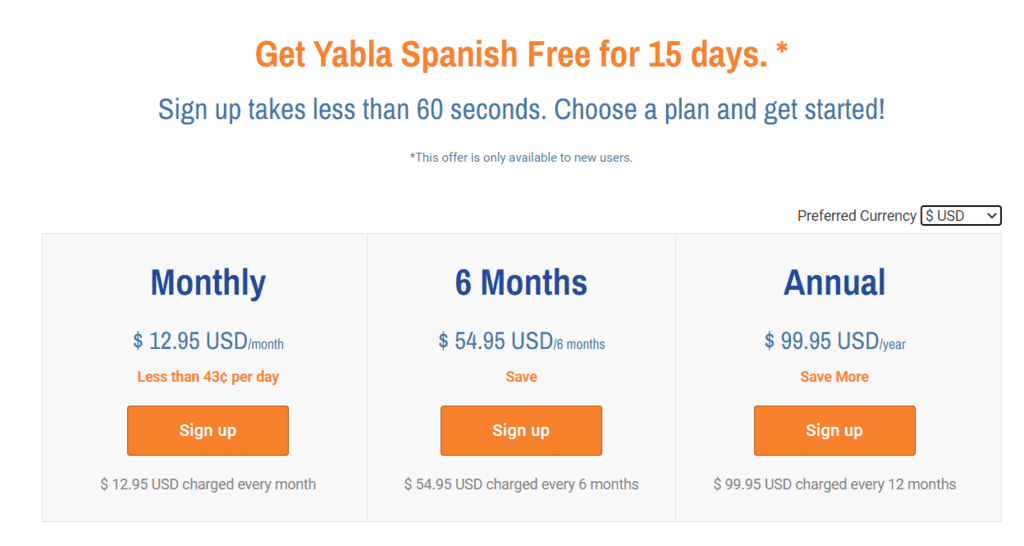1024x546 pixels.
Task: Click "charged every 12 months" billing note
Action: [834, 484]
